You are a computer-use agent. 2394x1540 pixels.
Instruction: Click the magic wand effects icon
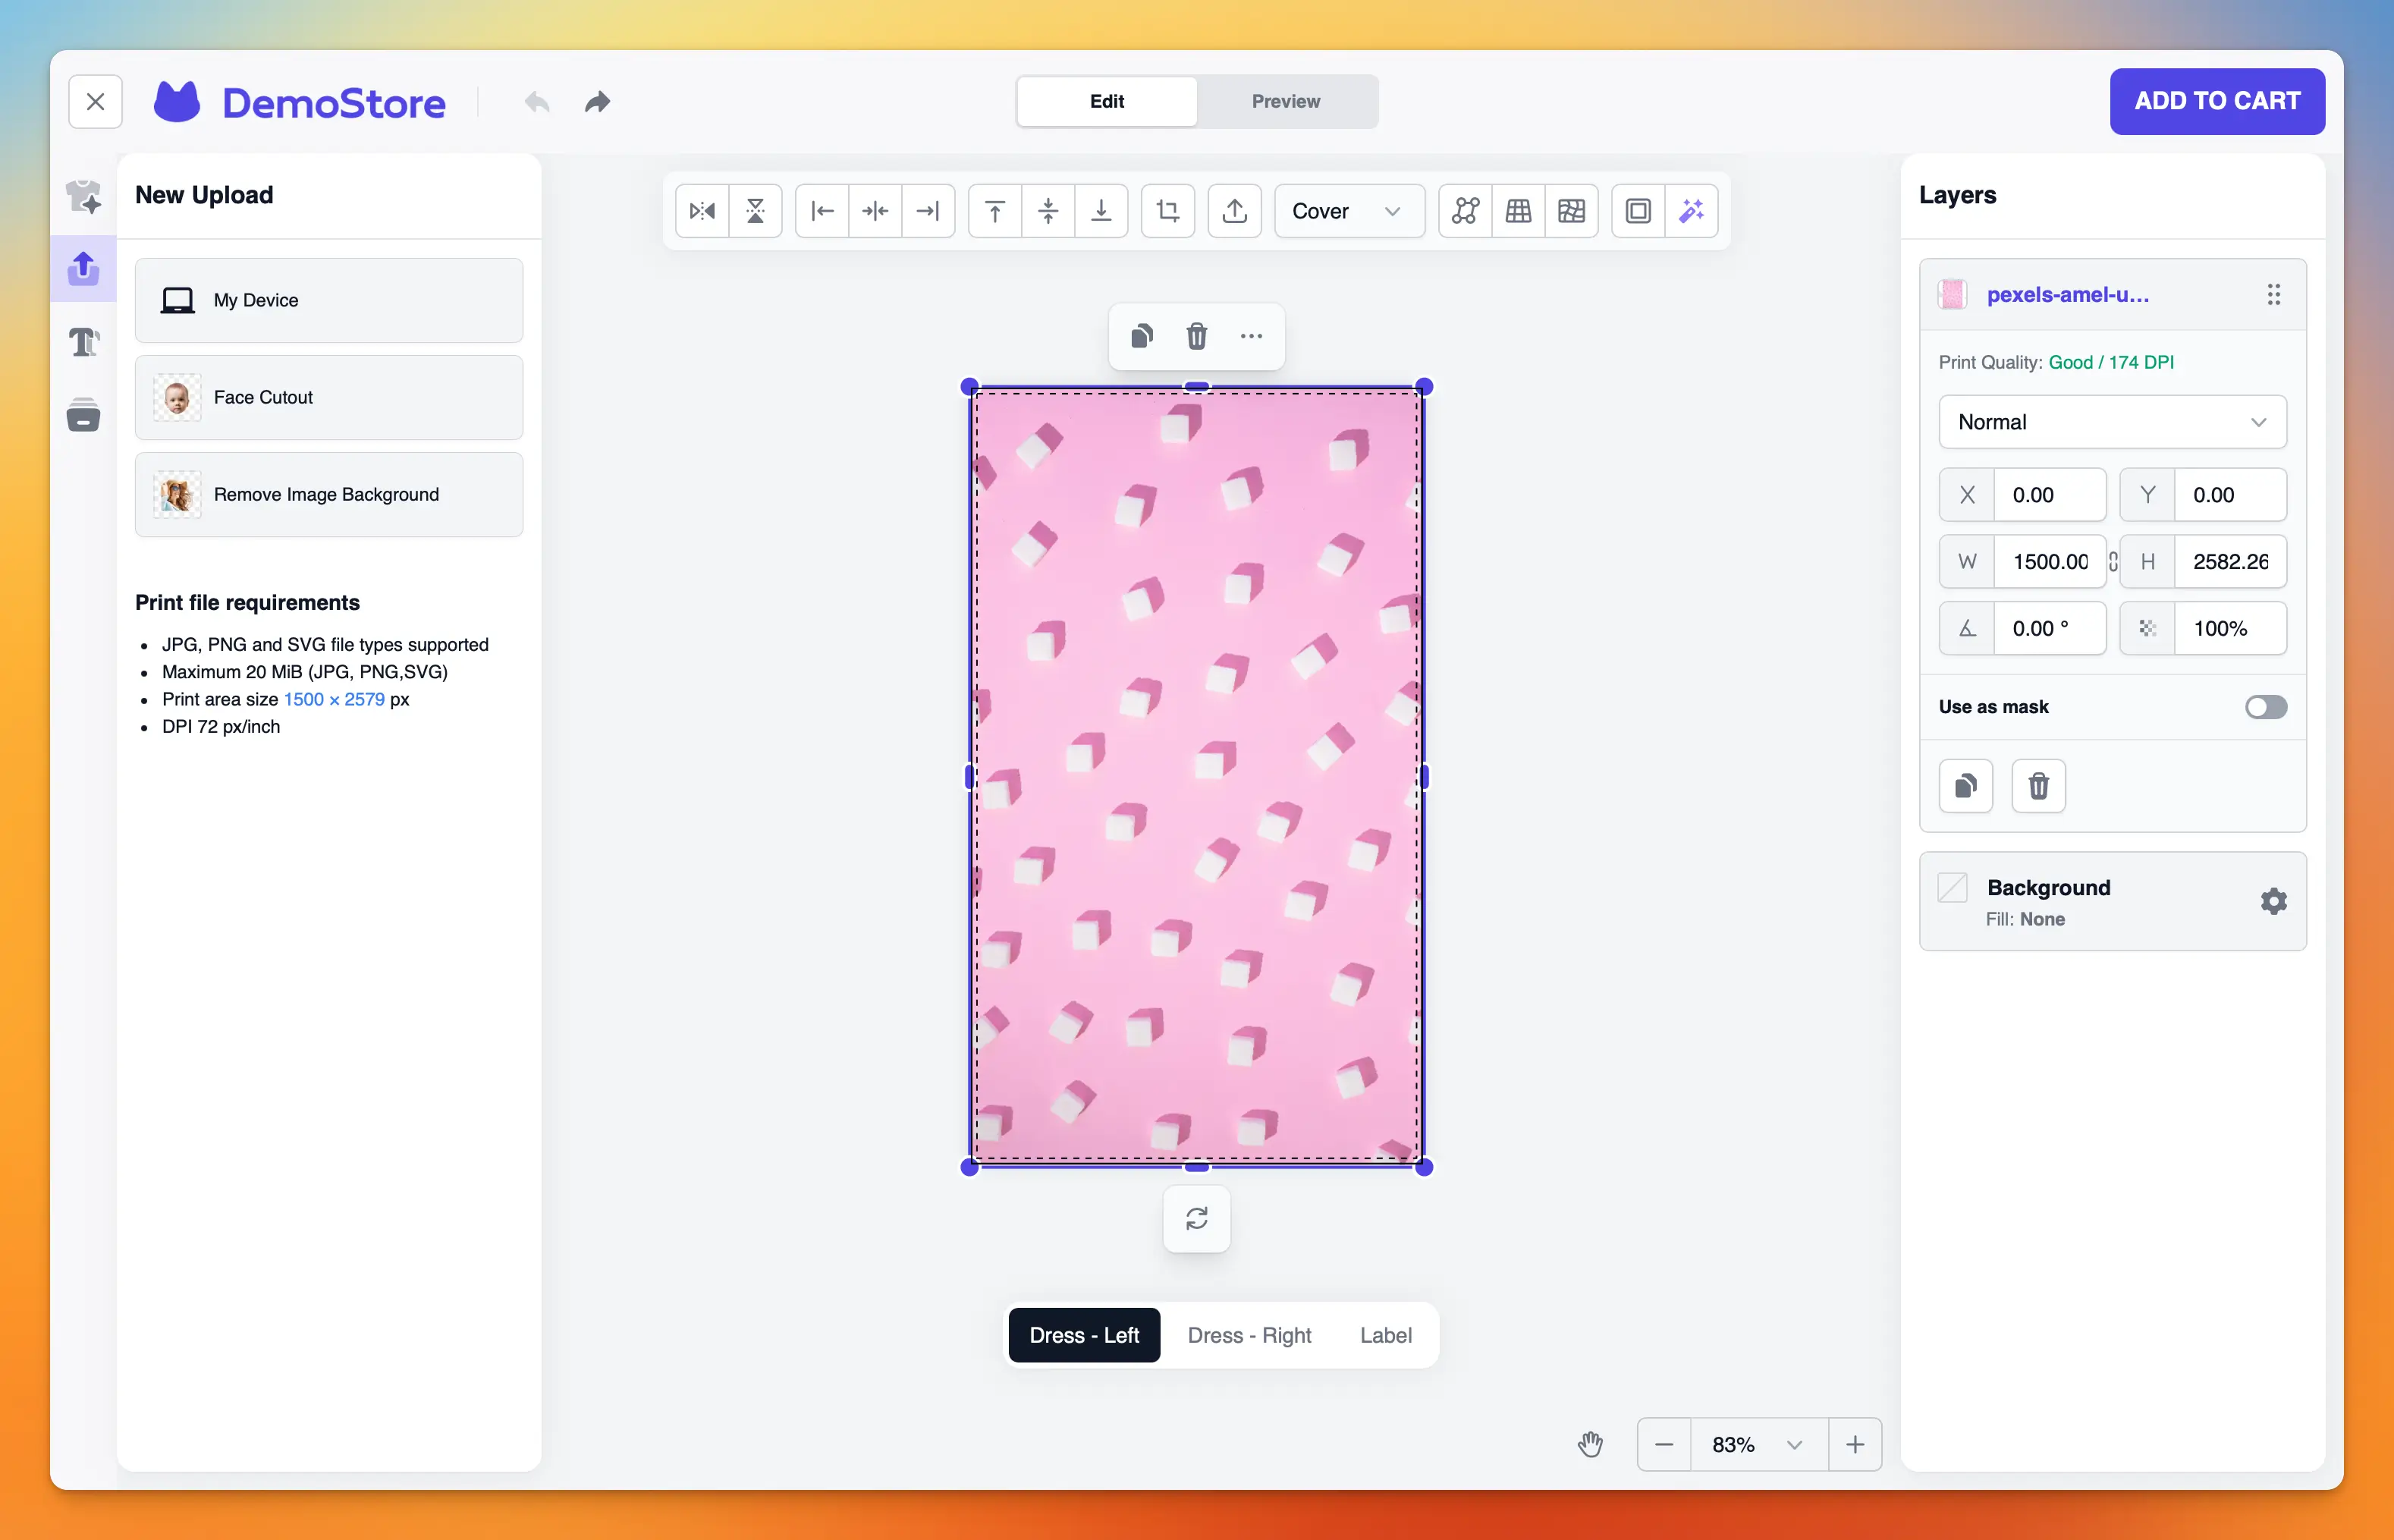click(x=1691, y=211)
